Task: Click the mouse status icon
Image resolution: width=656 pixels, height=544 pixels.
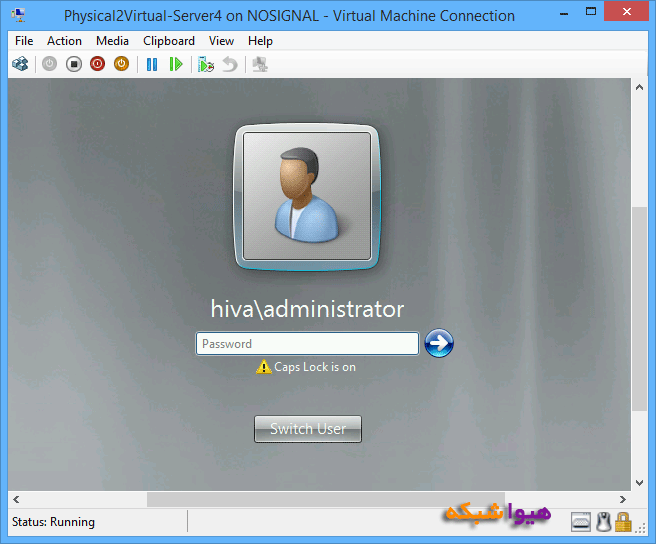Action: [603, 522]
